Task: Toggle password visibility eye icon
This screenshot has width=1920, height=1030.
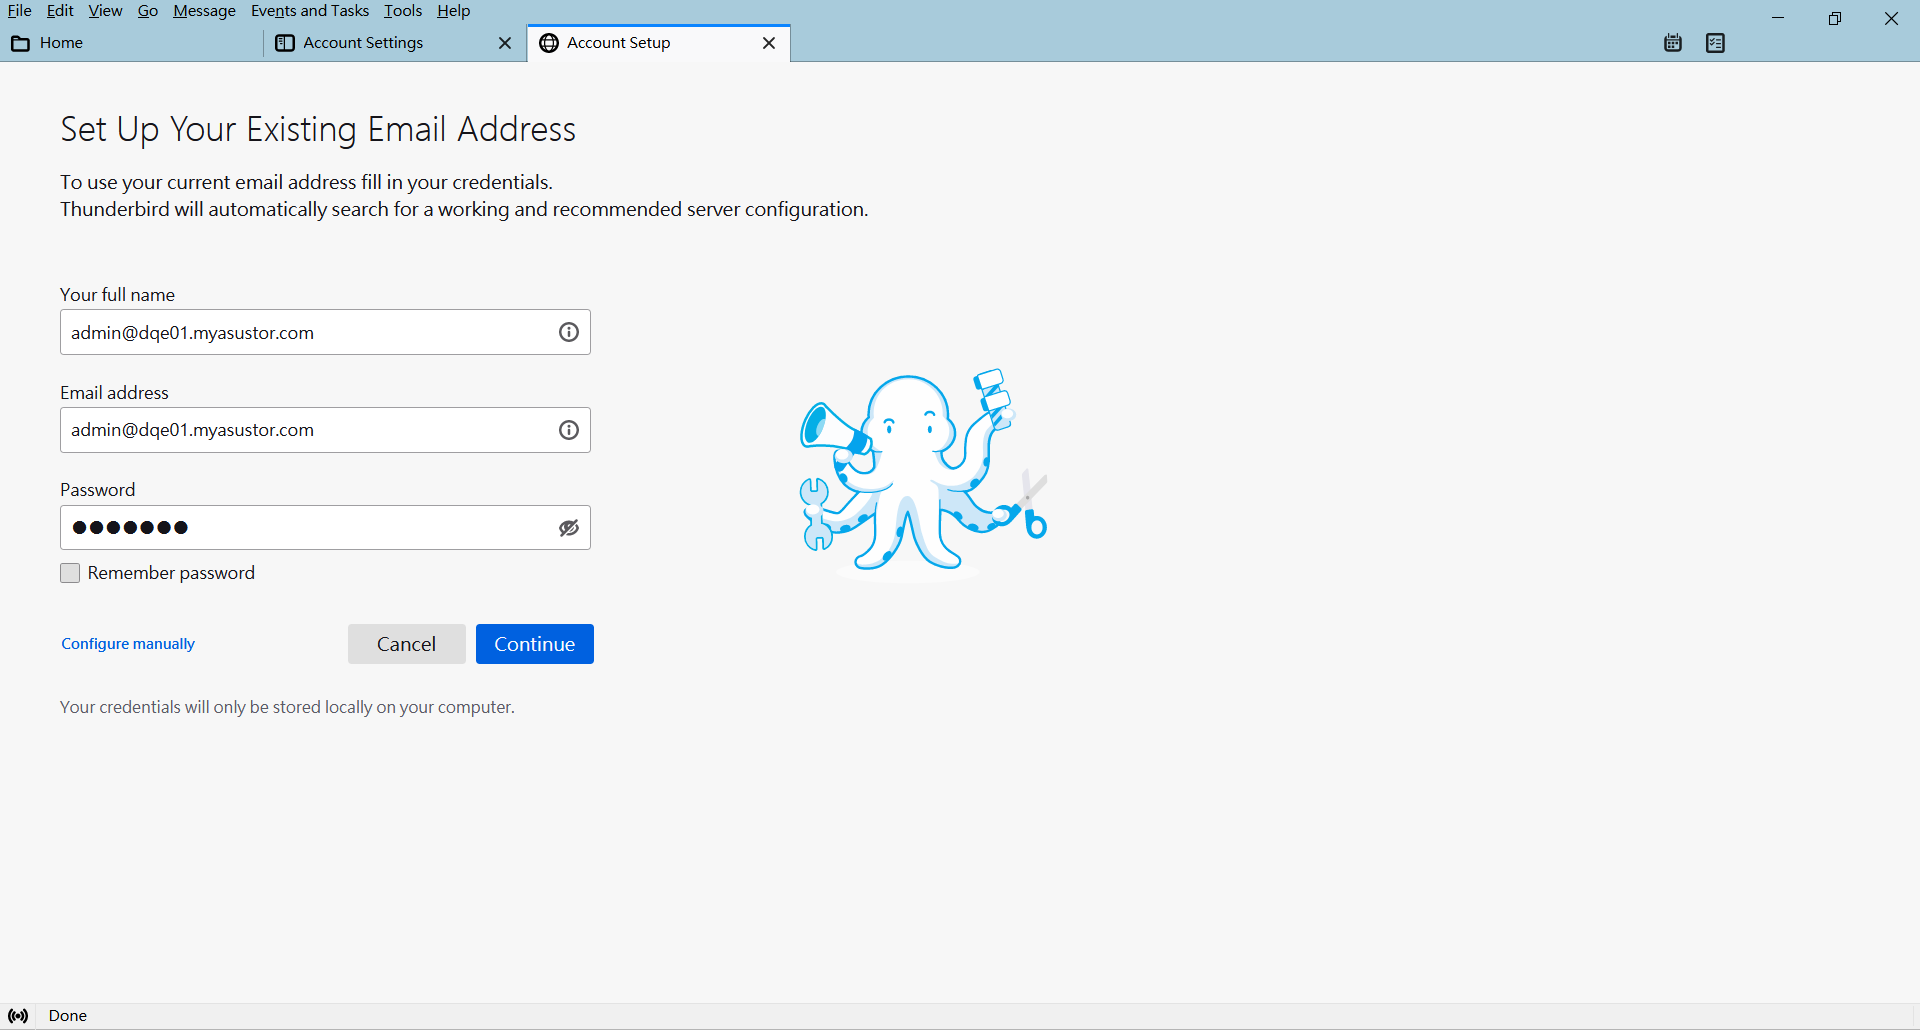Action: point(569,528)
